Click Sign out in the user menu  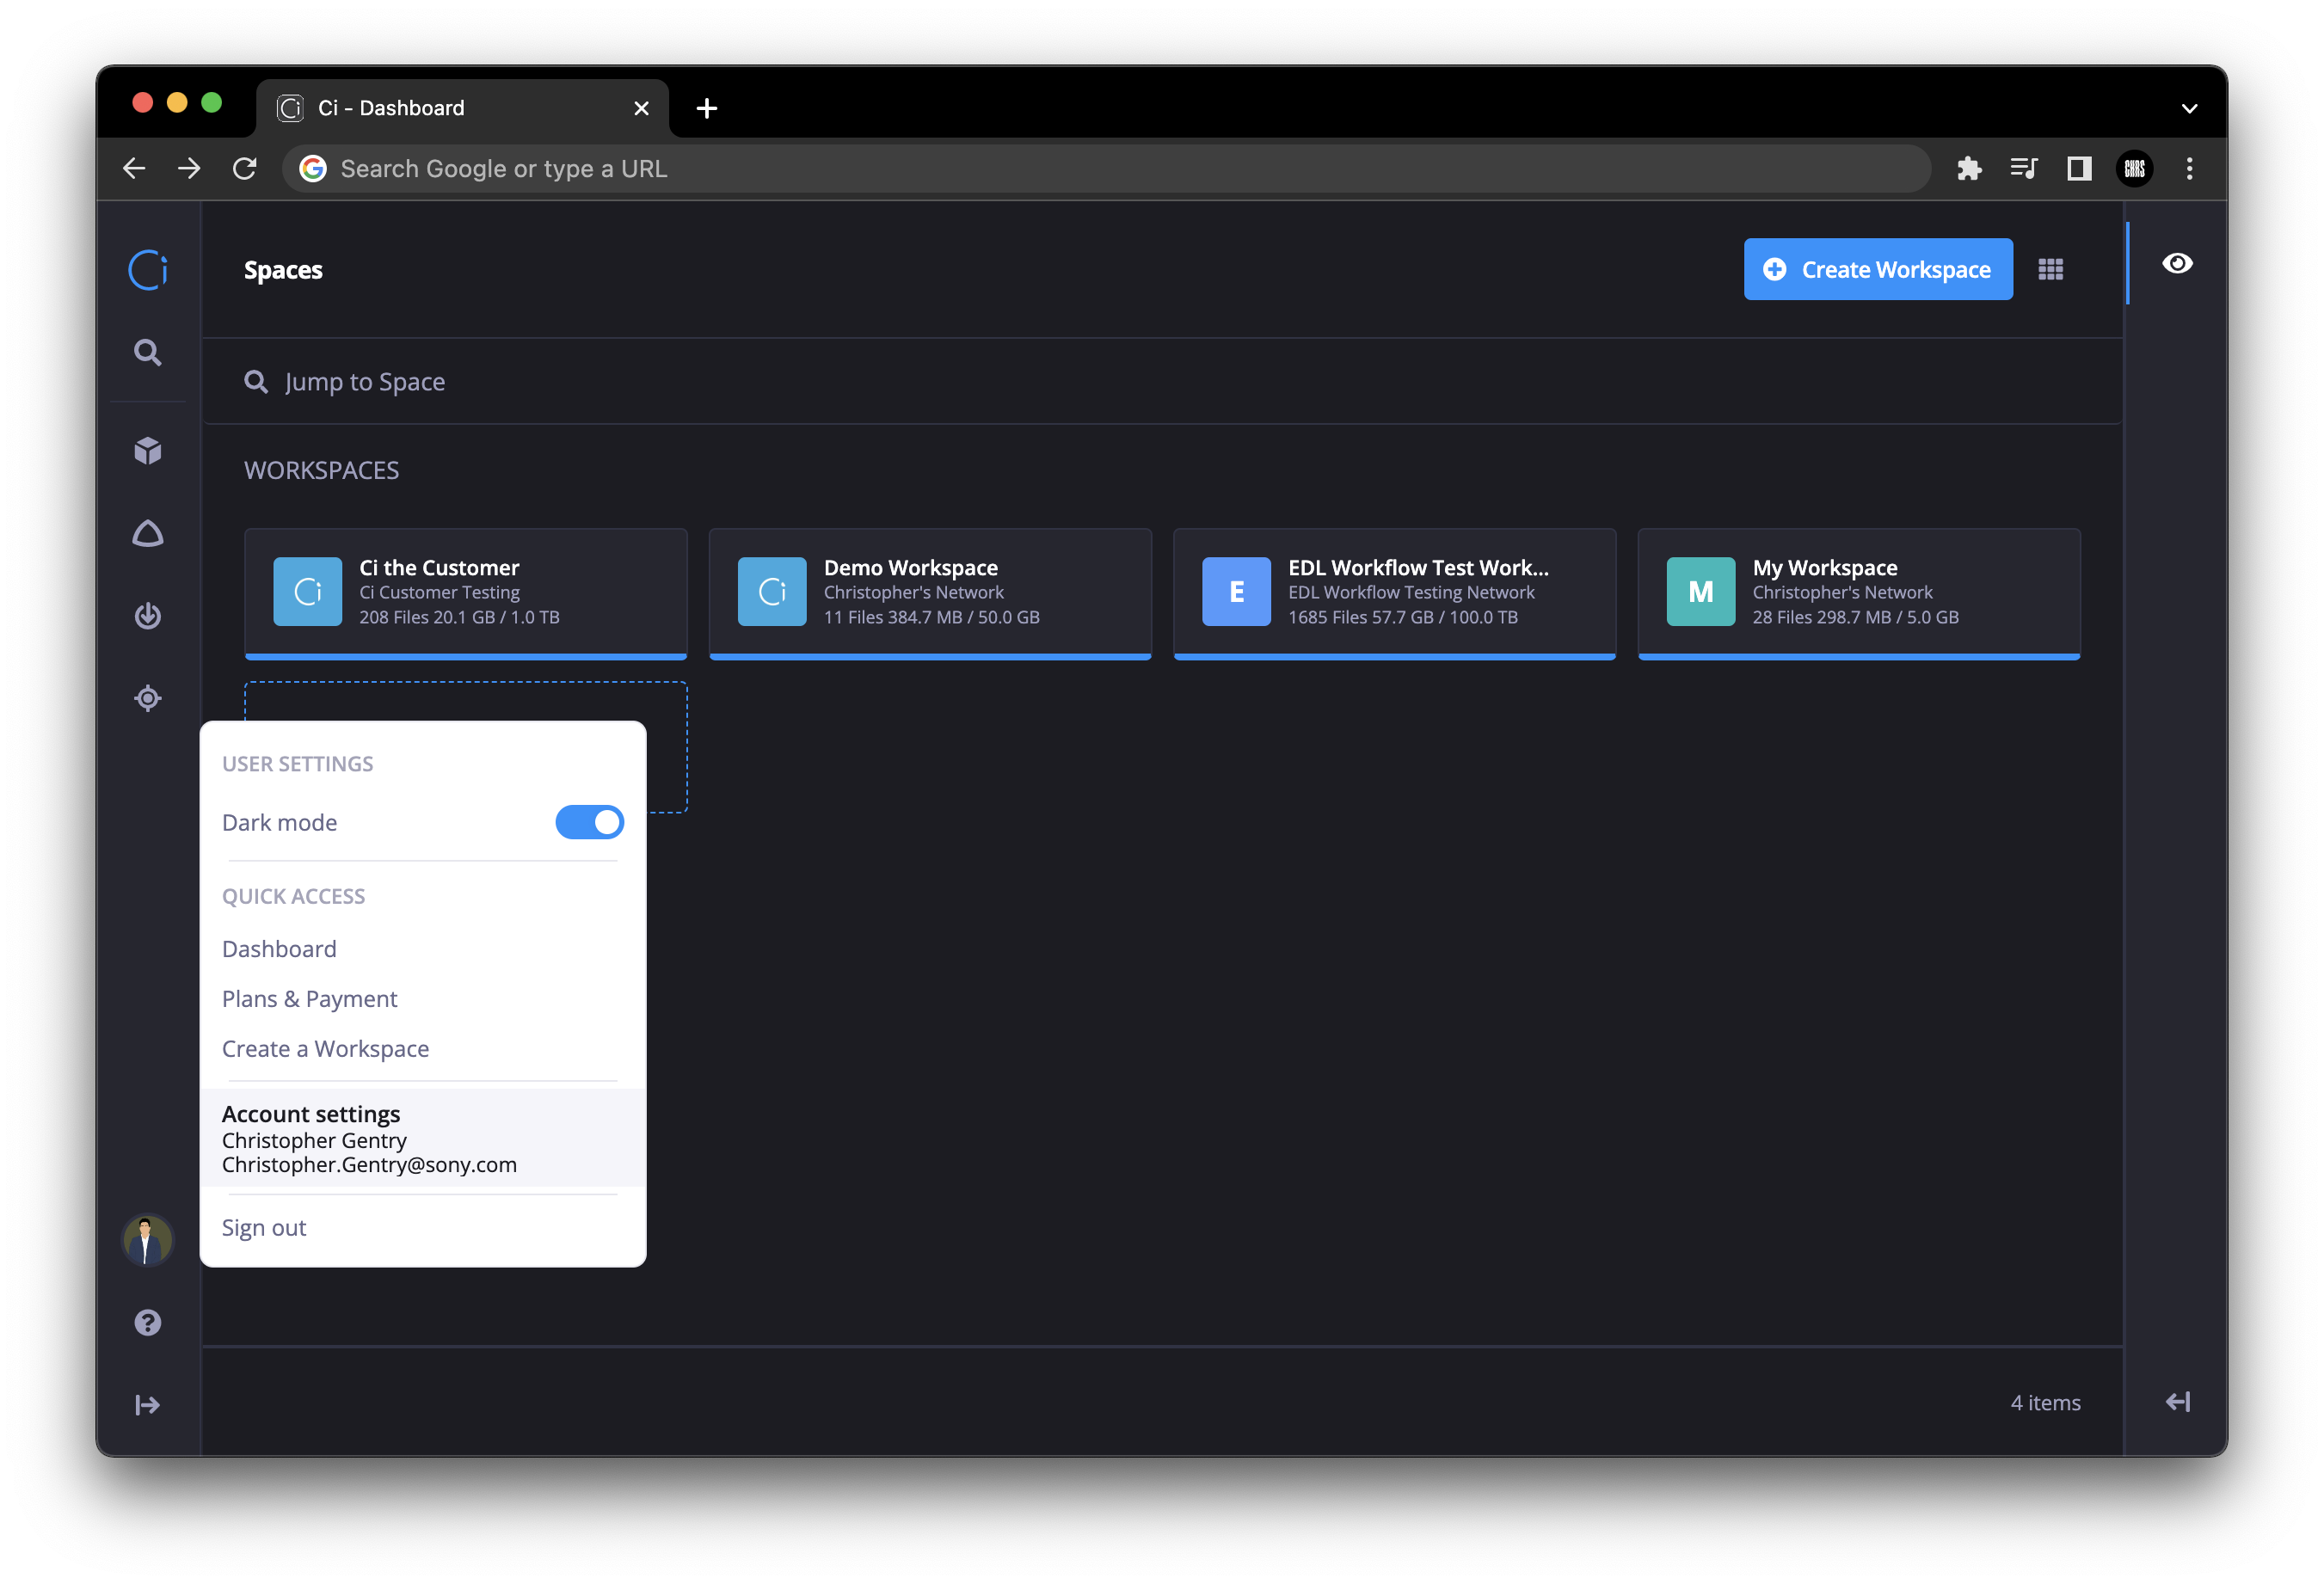pyautogui.click(x=264, y=1227)
